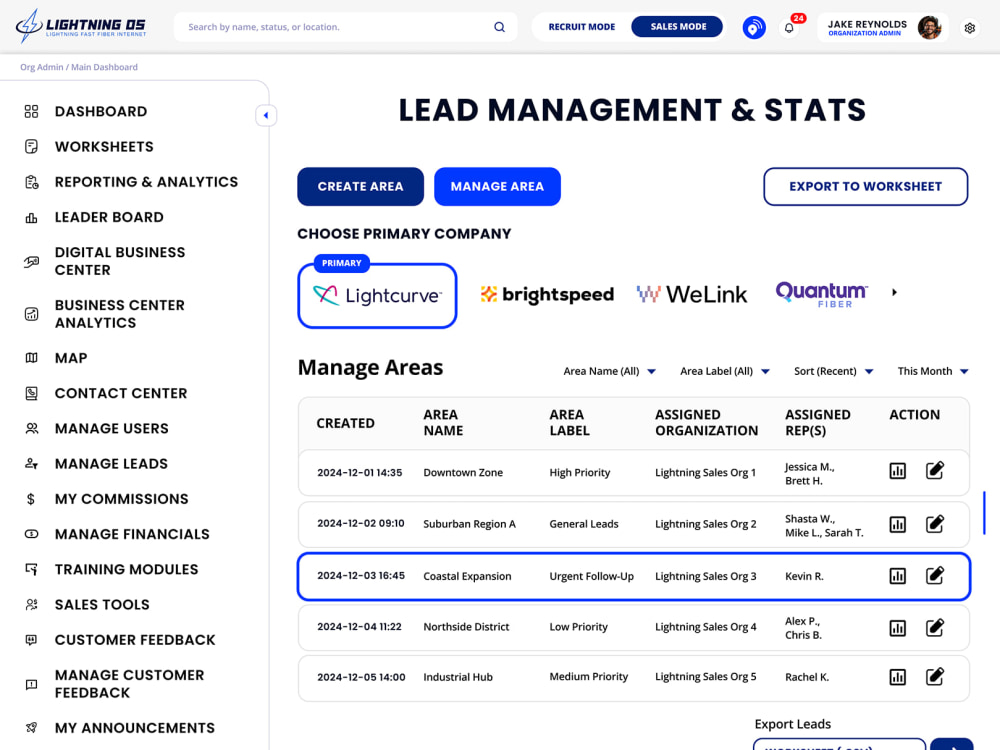The height and width of the screenshot is (750, 1000).
Task: Open the blue location pin icon
Action: pos(754,27)
